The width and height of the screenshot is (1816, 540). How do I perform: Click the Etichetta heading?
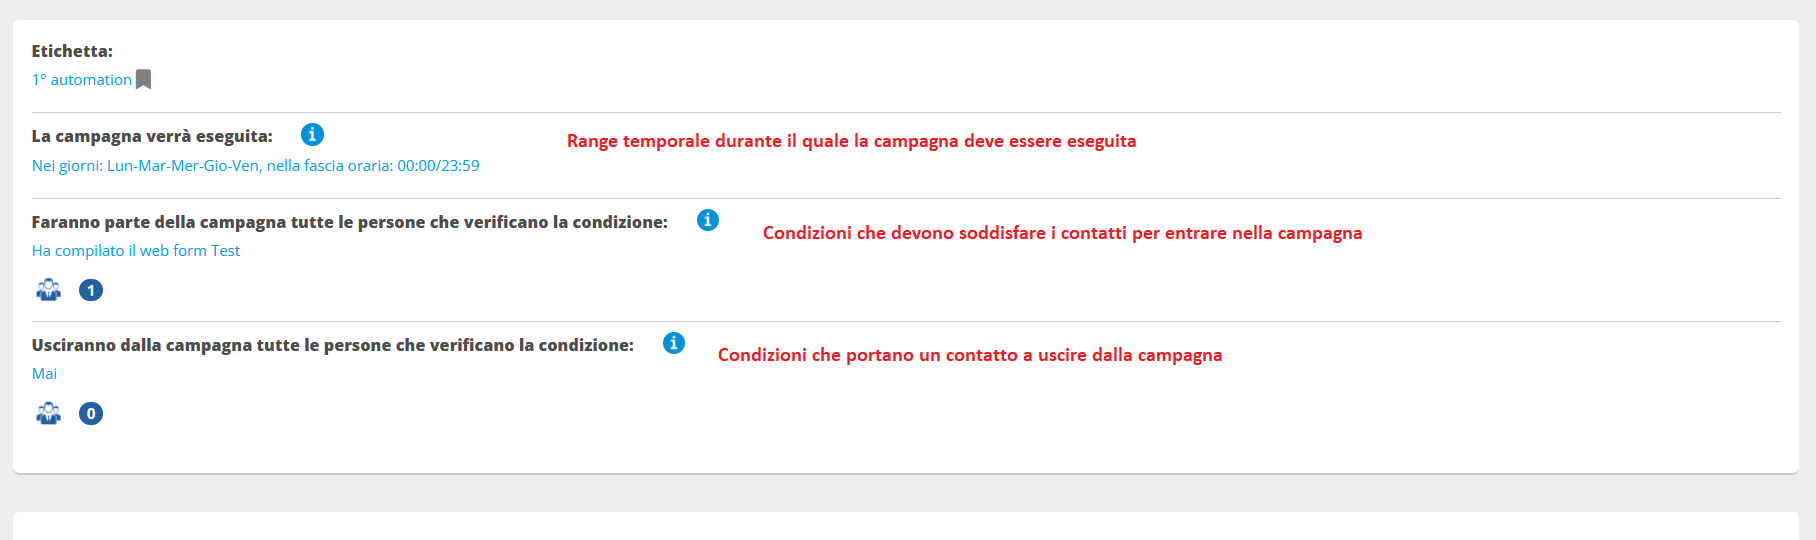tap(72, 51)
